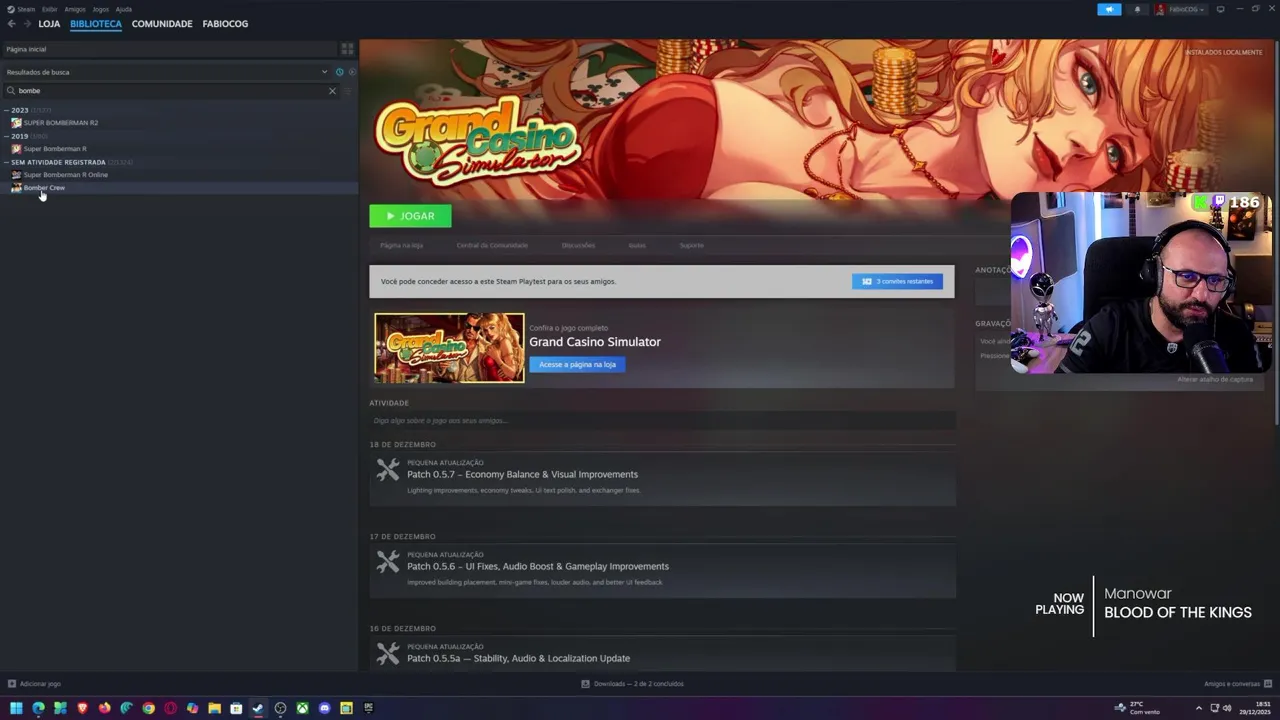The height and width of the screenshot is (720, 1280).
Task: Switch to the COMUNIDADE tab
Action: 162,23
